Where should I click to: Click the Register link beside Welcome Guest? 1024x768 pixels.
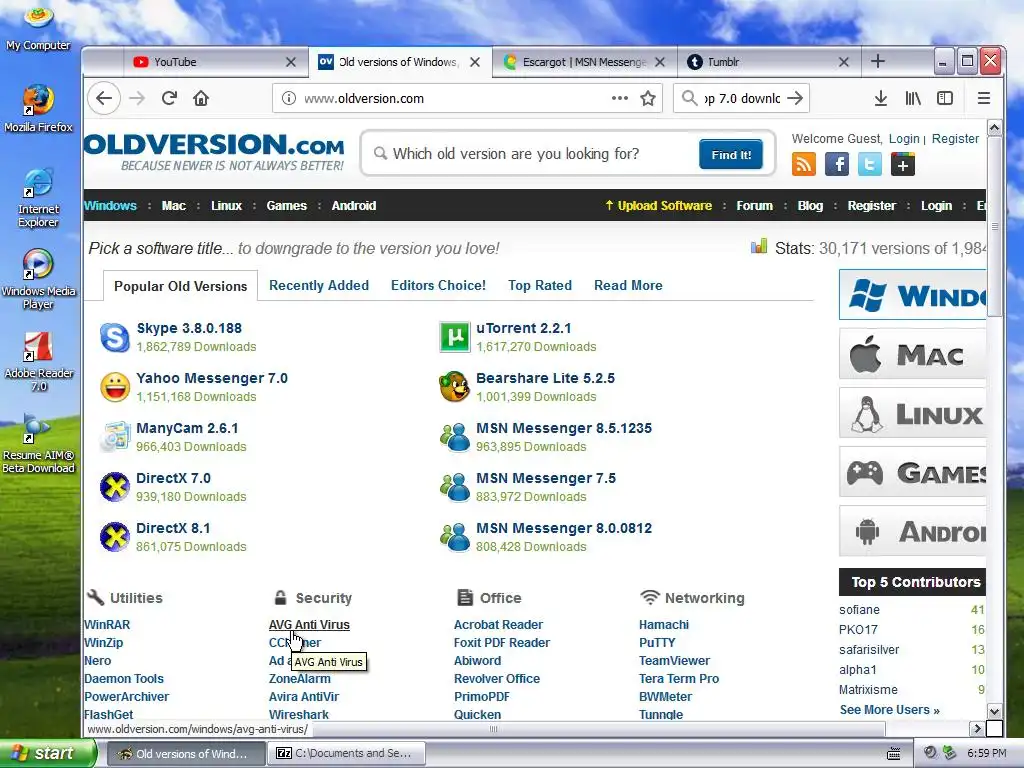tap(955, 138)
